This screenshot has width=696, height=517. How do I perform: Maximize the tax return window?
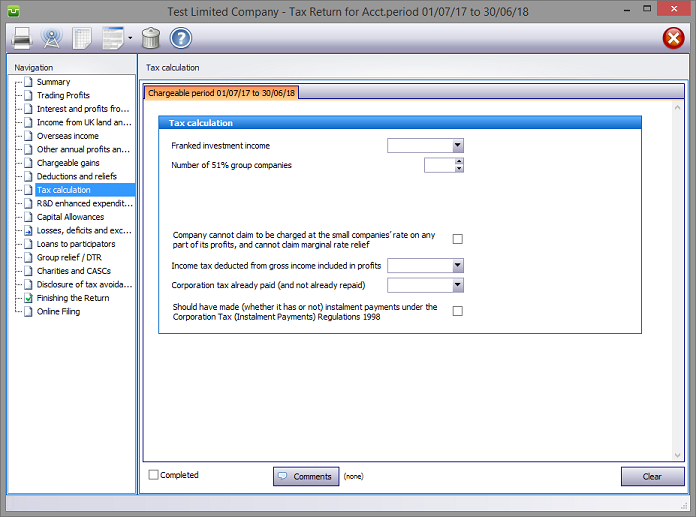[x=647, y=9]
